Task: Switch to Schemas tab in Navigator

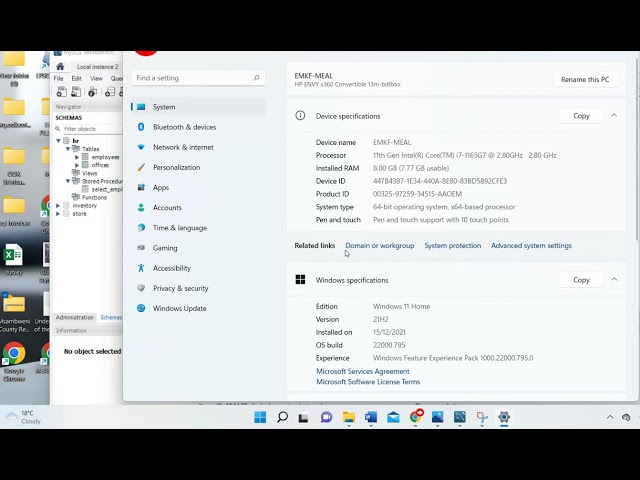Action: 111,318
